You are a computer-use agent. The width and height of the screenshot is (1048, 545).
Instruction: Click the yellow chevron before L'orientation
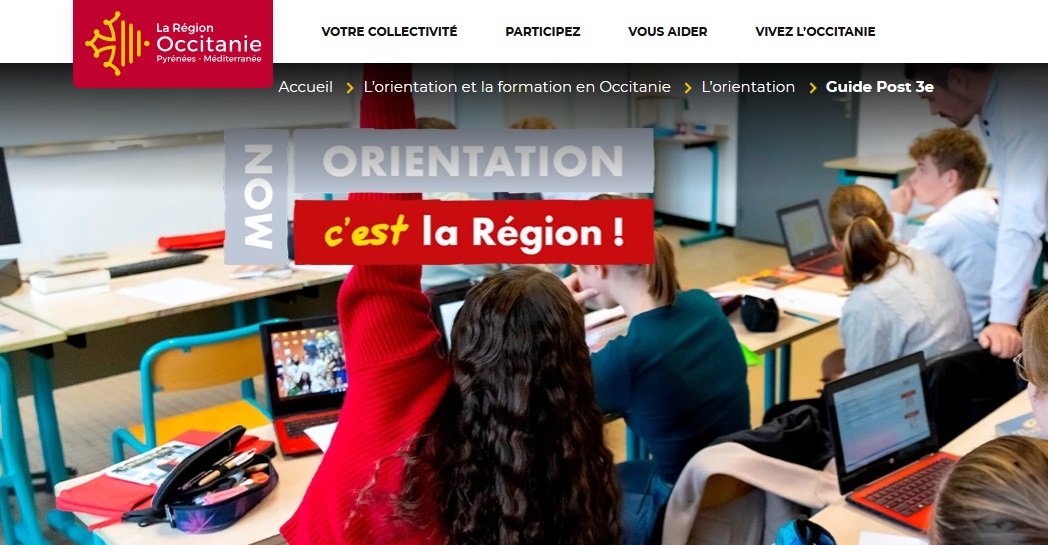click(688, 88)
